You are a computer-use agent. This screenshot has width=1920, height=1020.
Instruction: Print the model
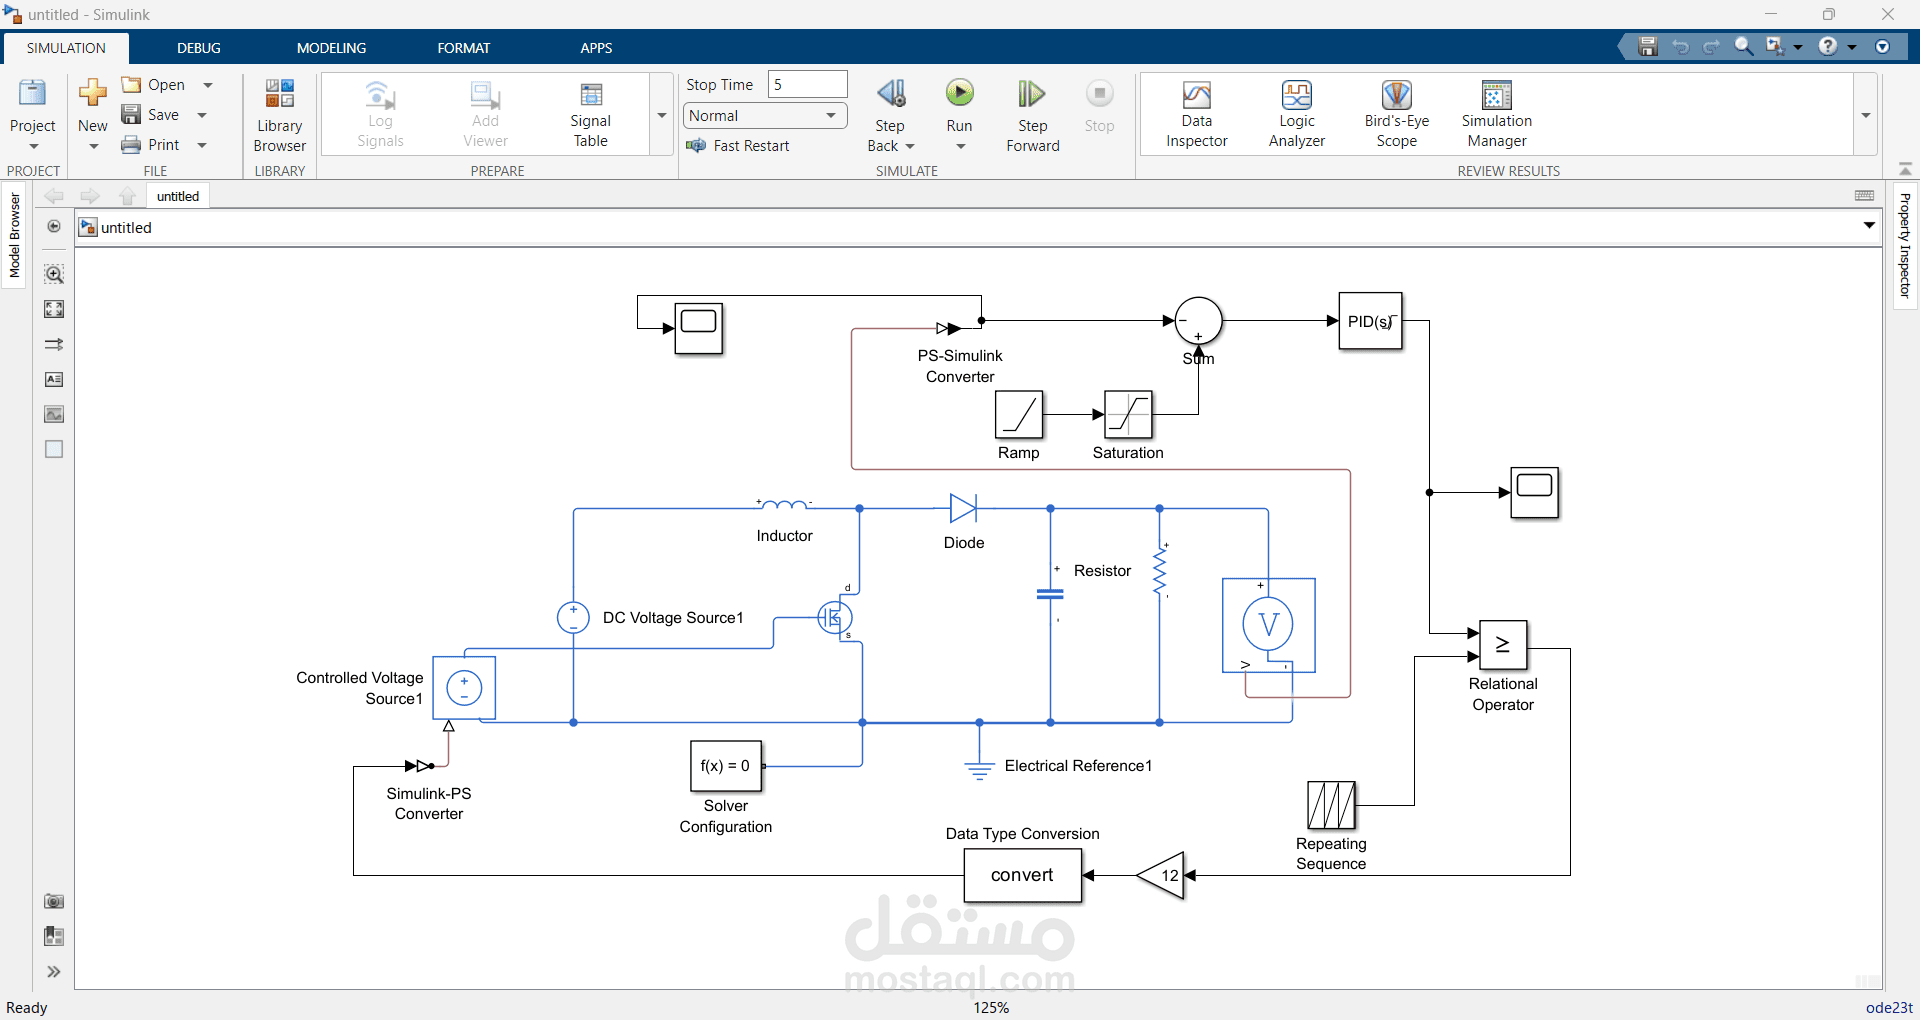click(151, 145)
